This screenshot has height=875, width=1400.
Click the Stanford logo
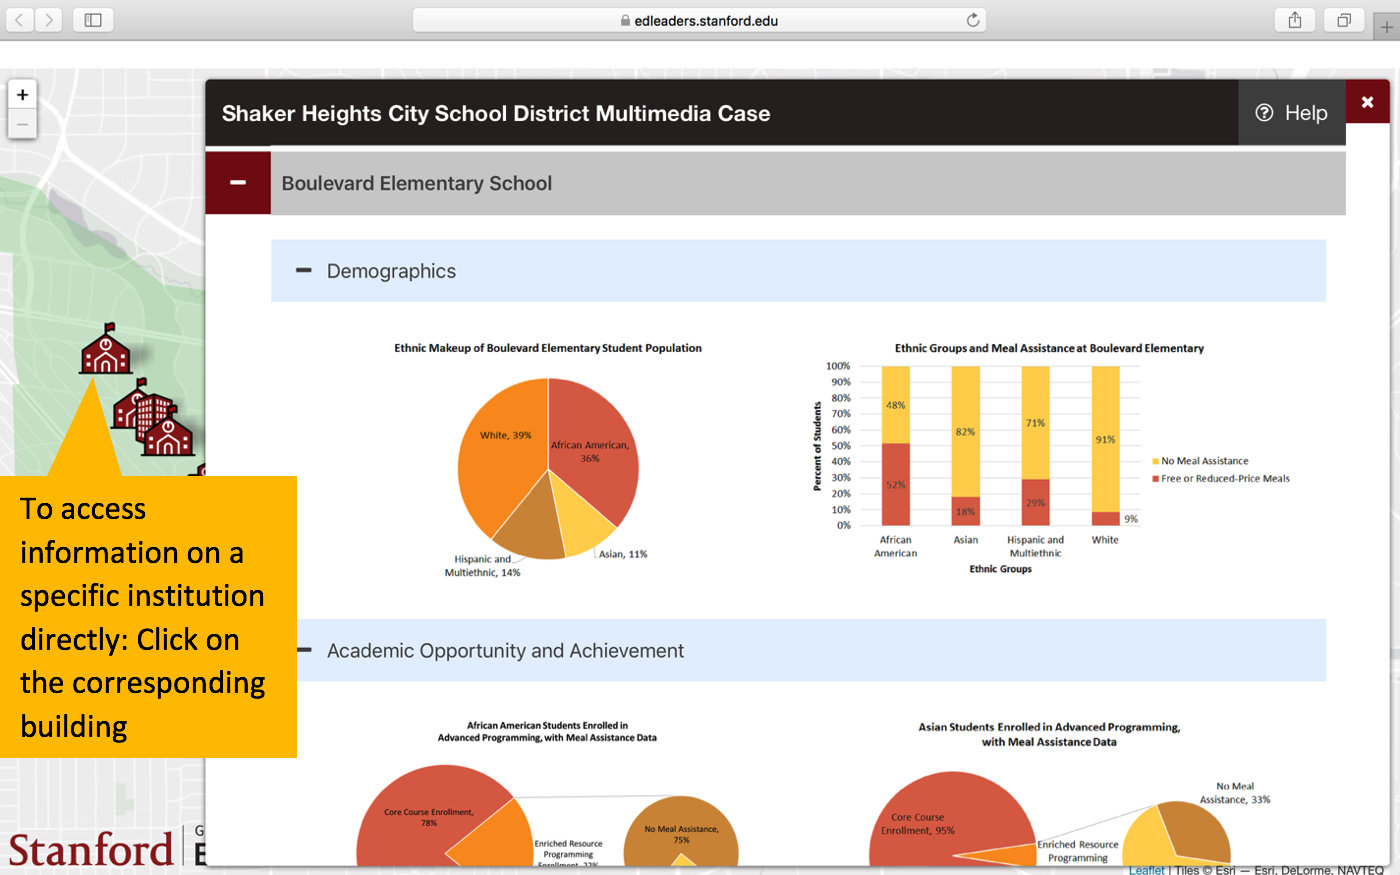92,850
